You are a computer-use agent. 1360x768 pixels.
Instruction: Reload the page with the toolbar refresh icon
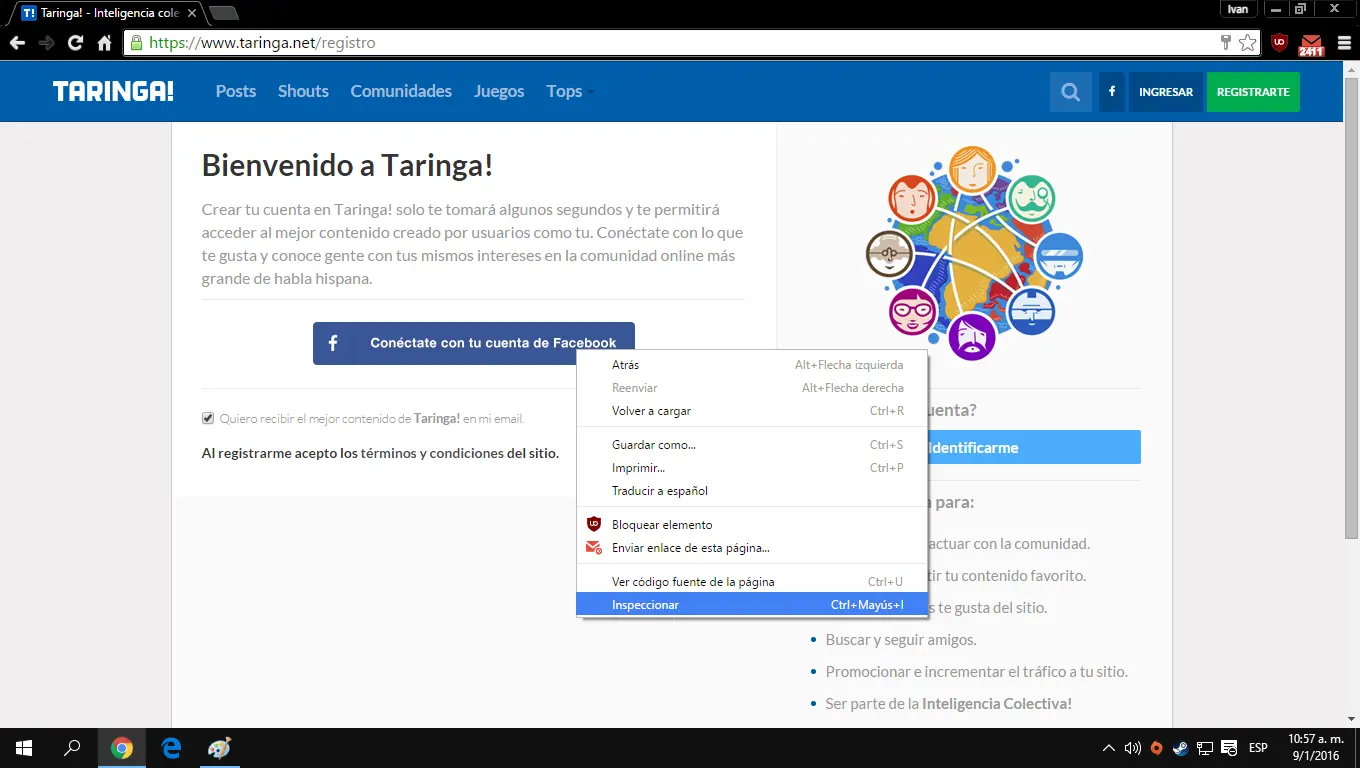tap(75, 43)
